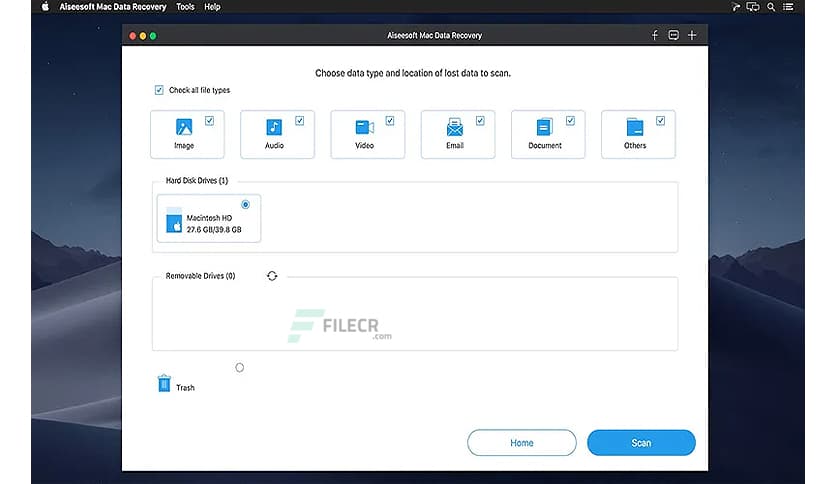
Task: Click the Others folder icon
Action: [x=634, y=127]
